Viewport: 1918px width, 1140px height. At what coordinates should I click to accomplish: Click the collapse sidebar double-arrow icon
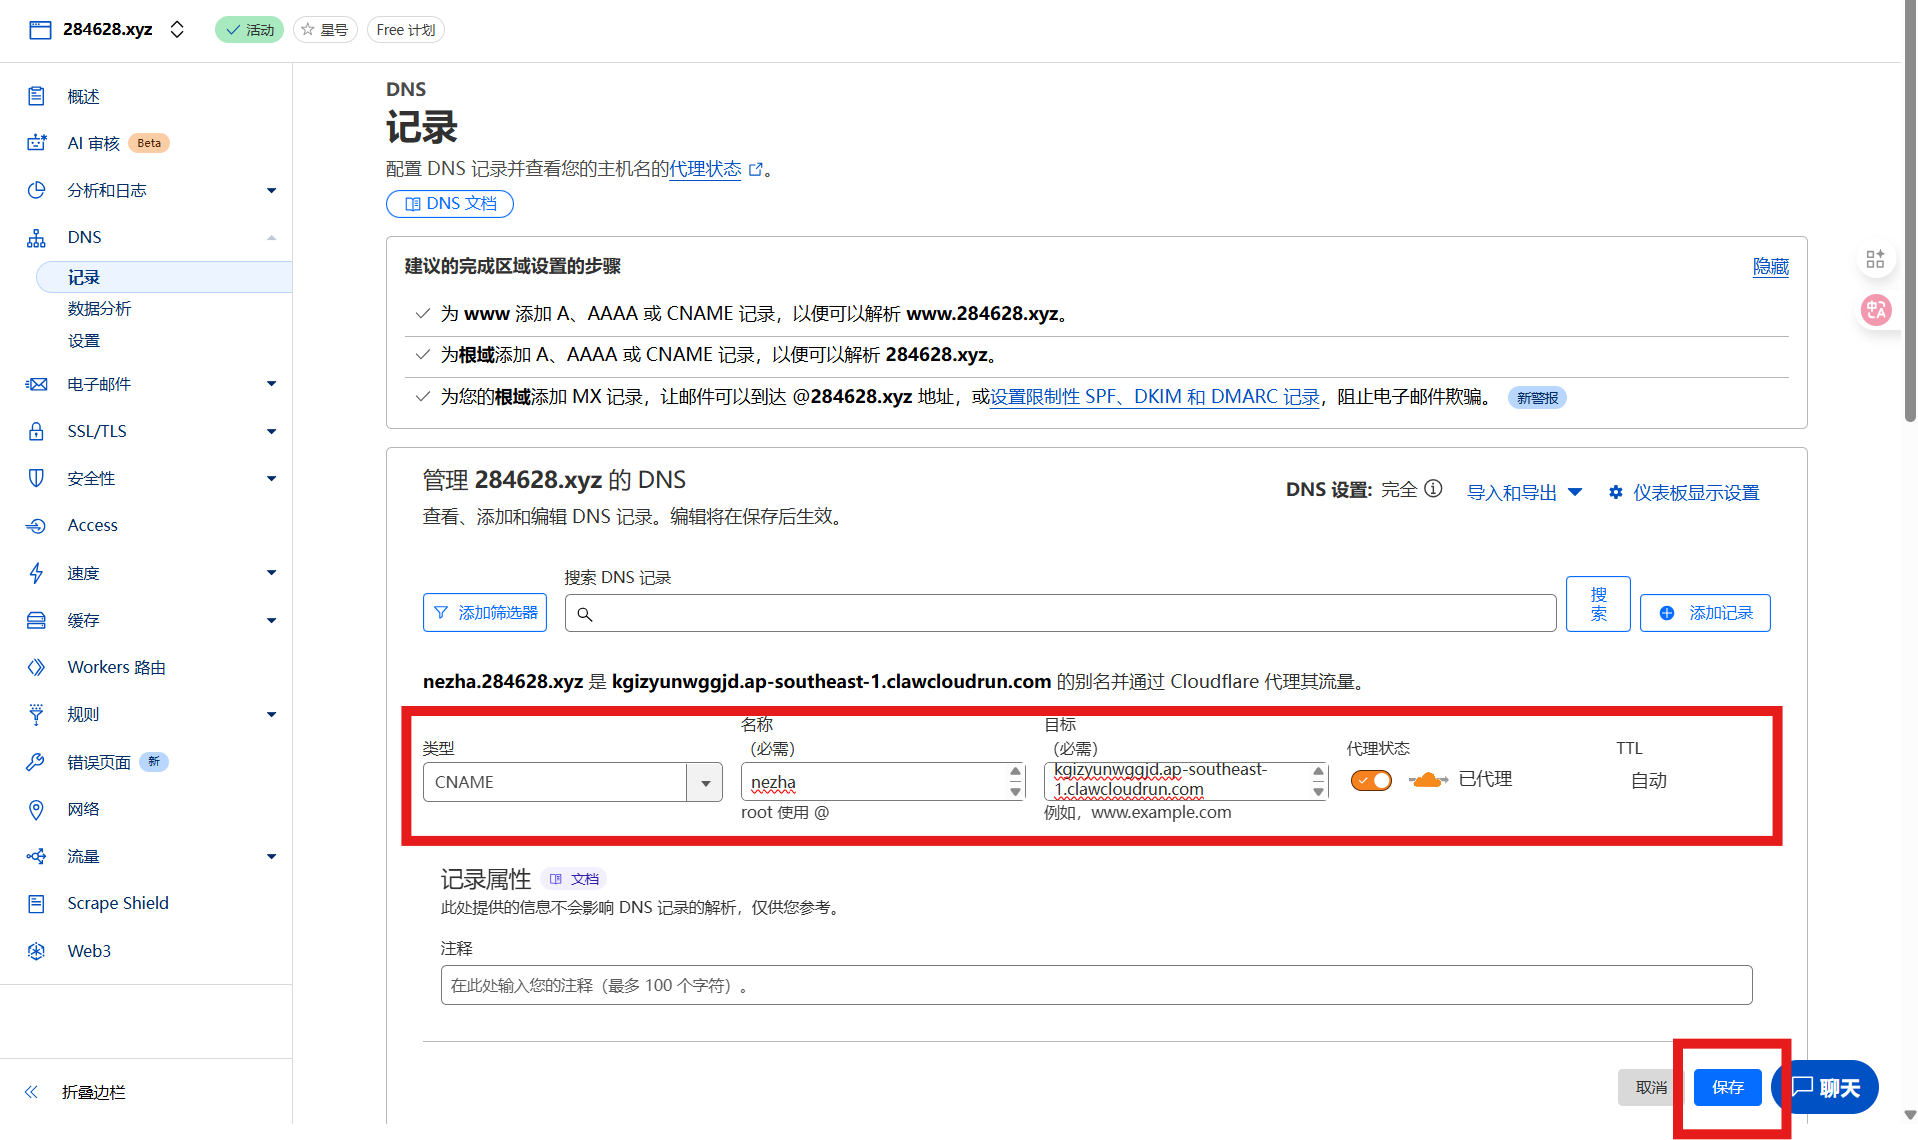coord(31,1092)
